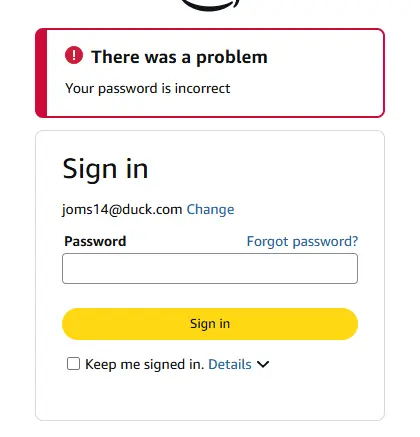
Task: Click blank space inside the sign-in card bottom
Action: tap(210, 398)
